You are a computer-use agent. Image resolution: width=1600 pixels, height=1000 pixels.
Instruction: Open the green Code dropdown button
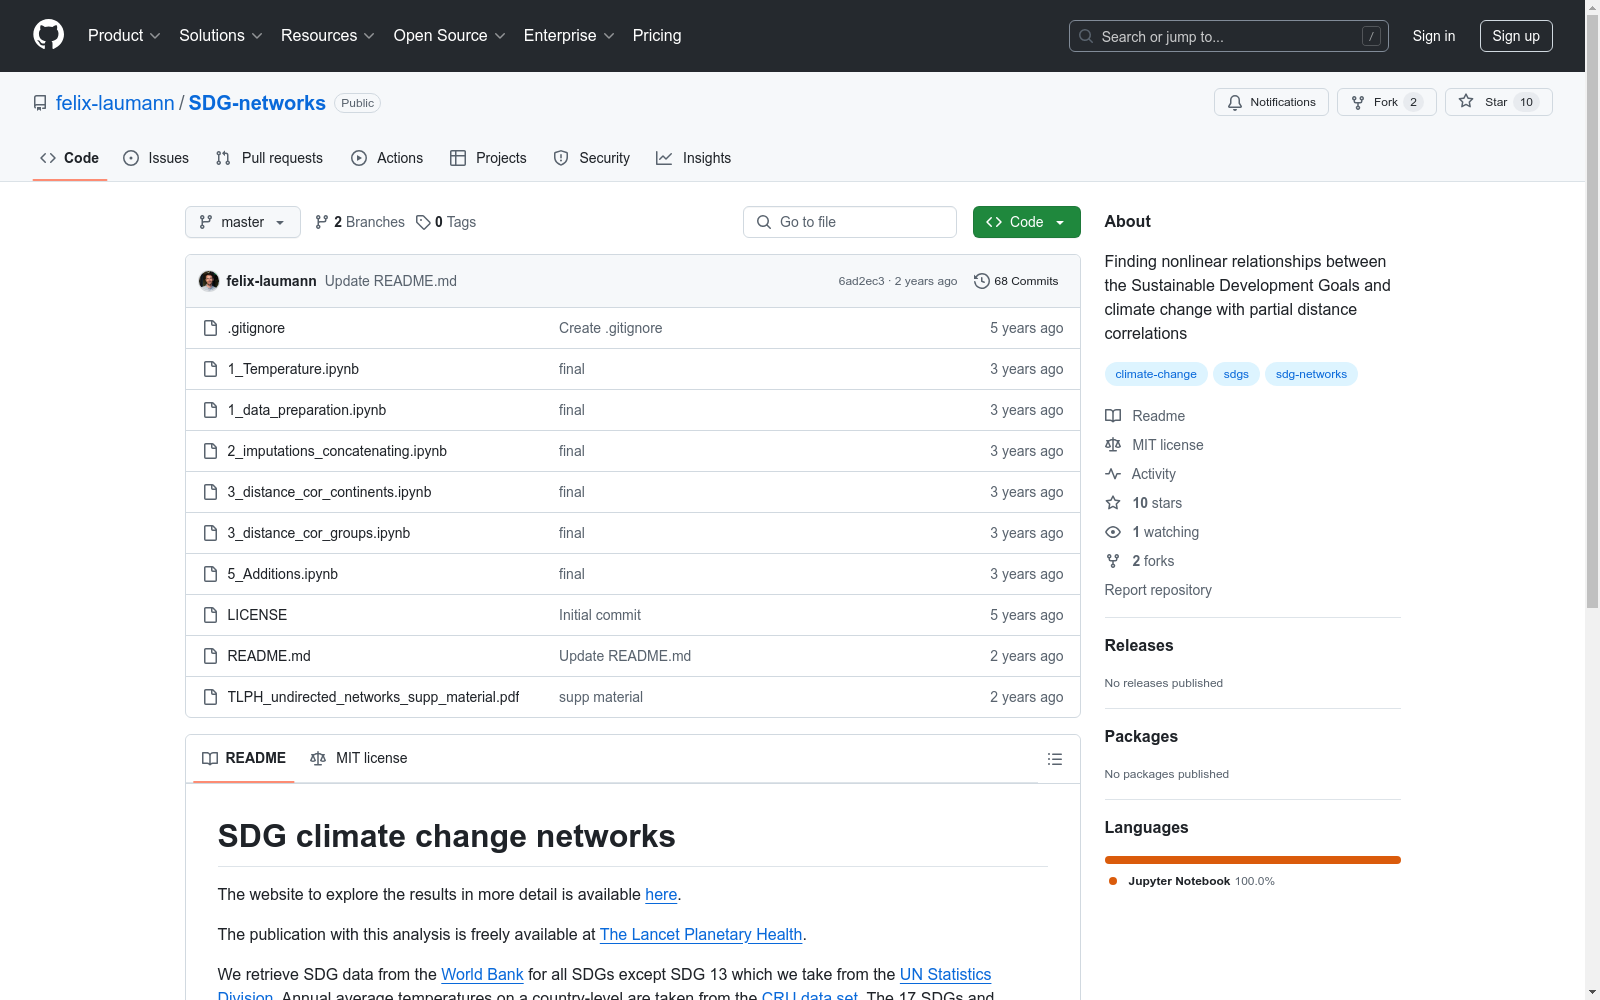[x=1026, y=222]
